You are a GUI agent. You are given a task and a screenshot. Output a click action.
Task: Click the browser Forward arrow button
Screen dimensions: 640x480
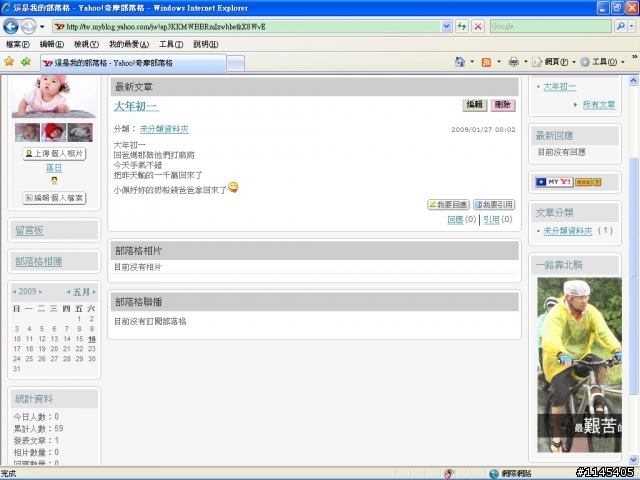(x=28, y=27)
